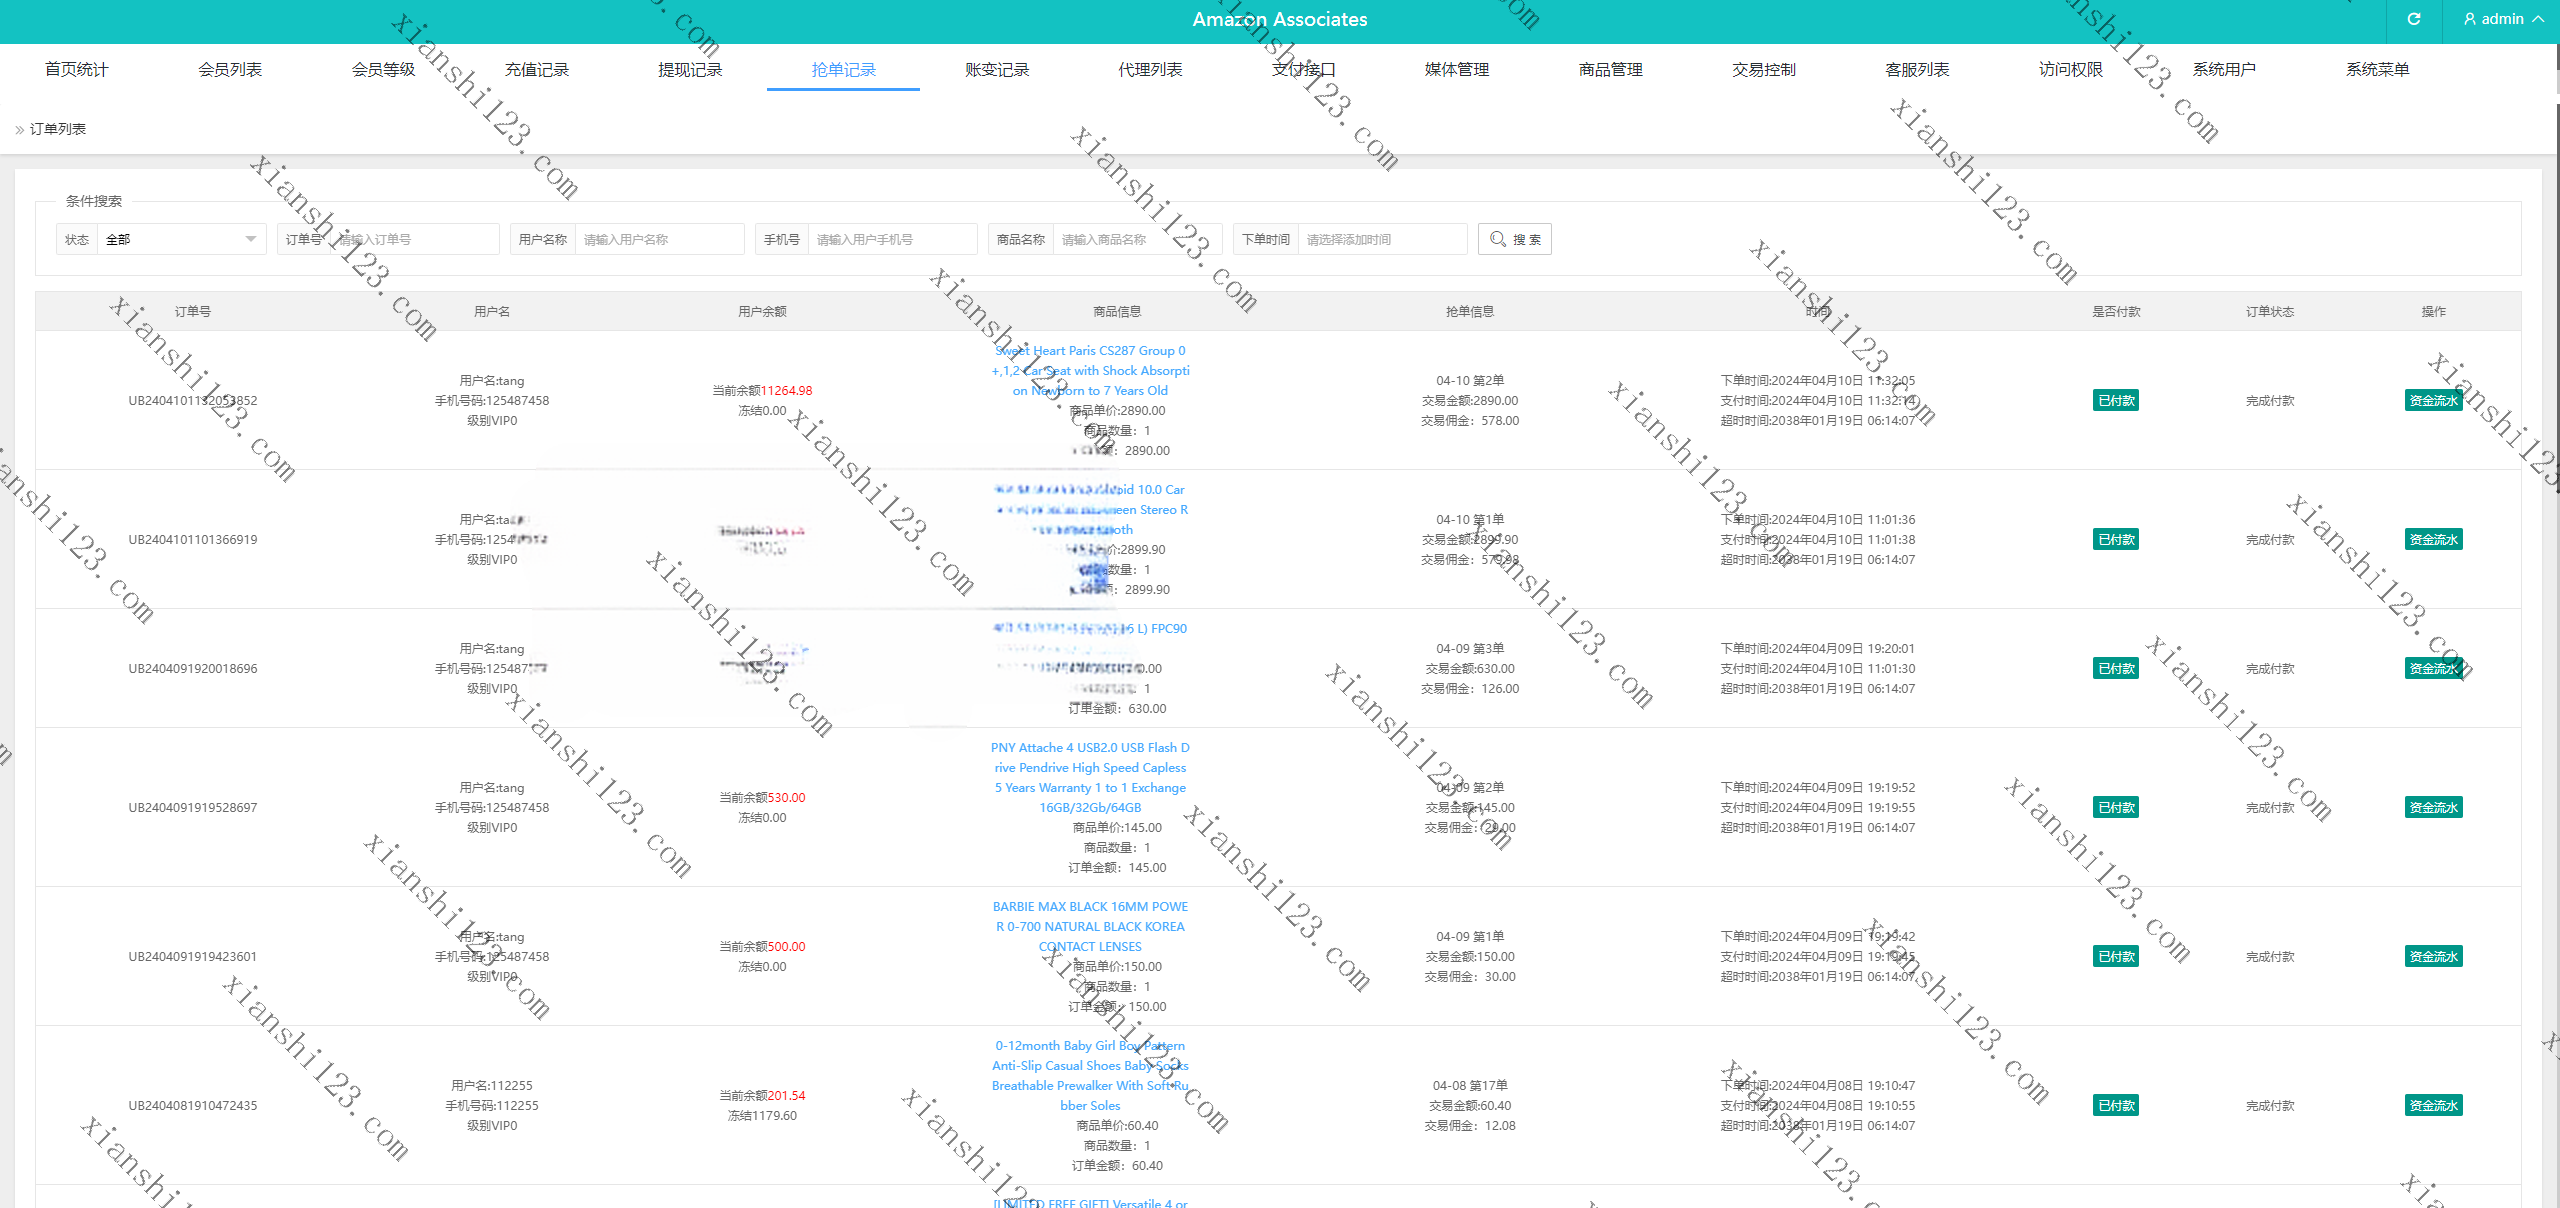Open the 下单时间 date picker field

tap(1382, 239)
